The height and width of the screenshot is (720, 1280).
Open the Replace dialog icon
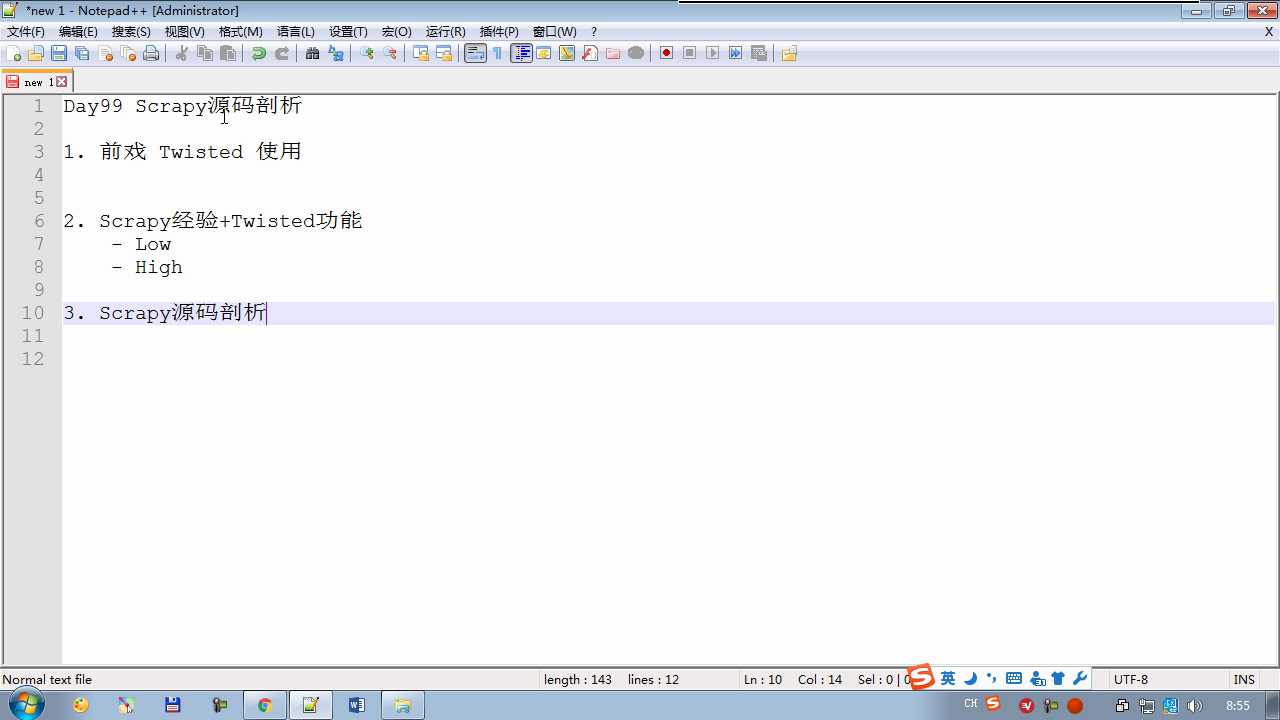(335, 54)
